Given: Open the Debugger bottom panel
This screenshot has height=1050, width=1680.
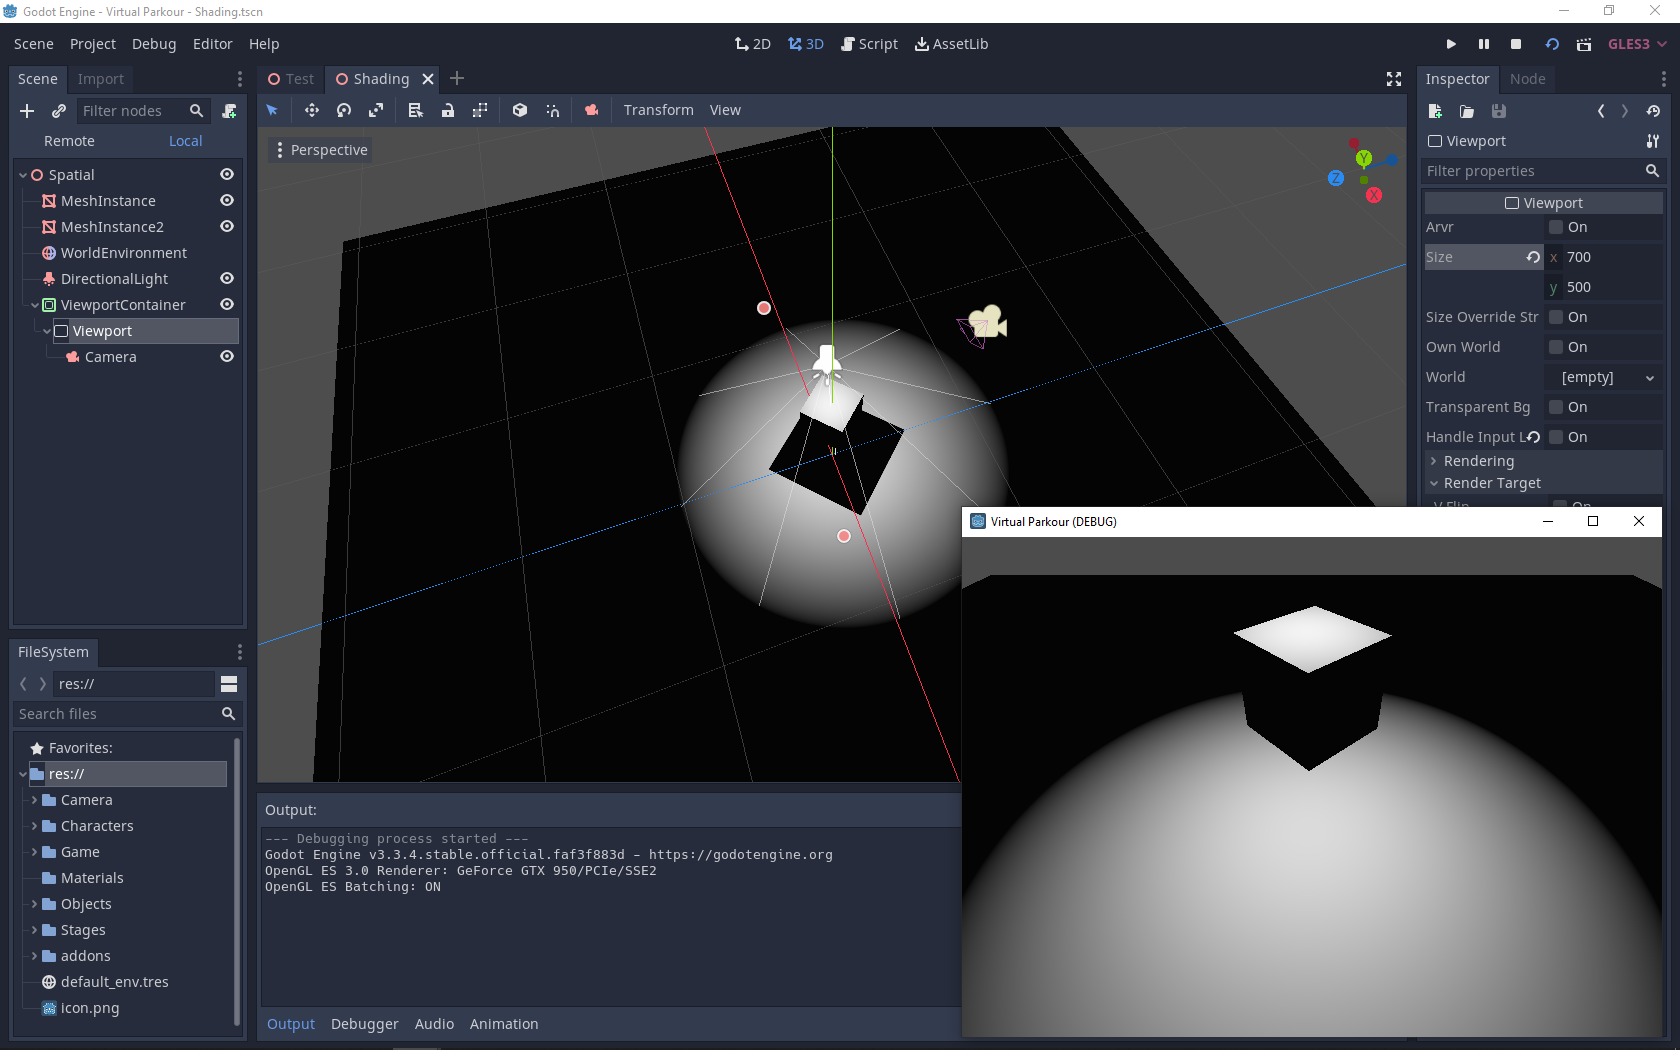Looking at the screenshot, I should tap(364, 1024).
